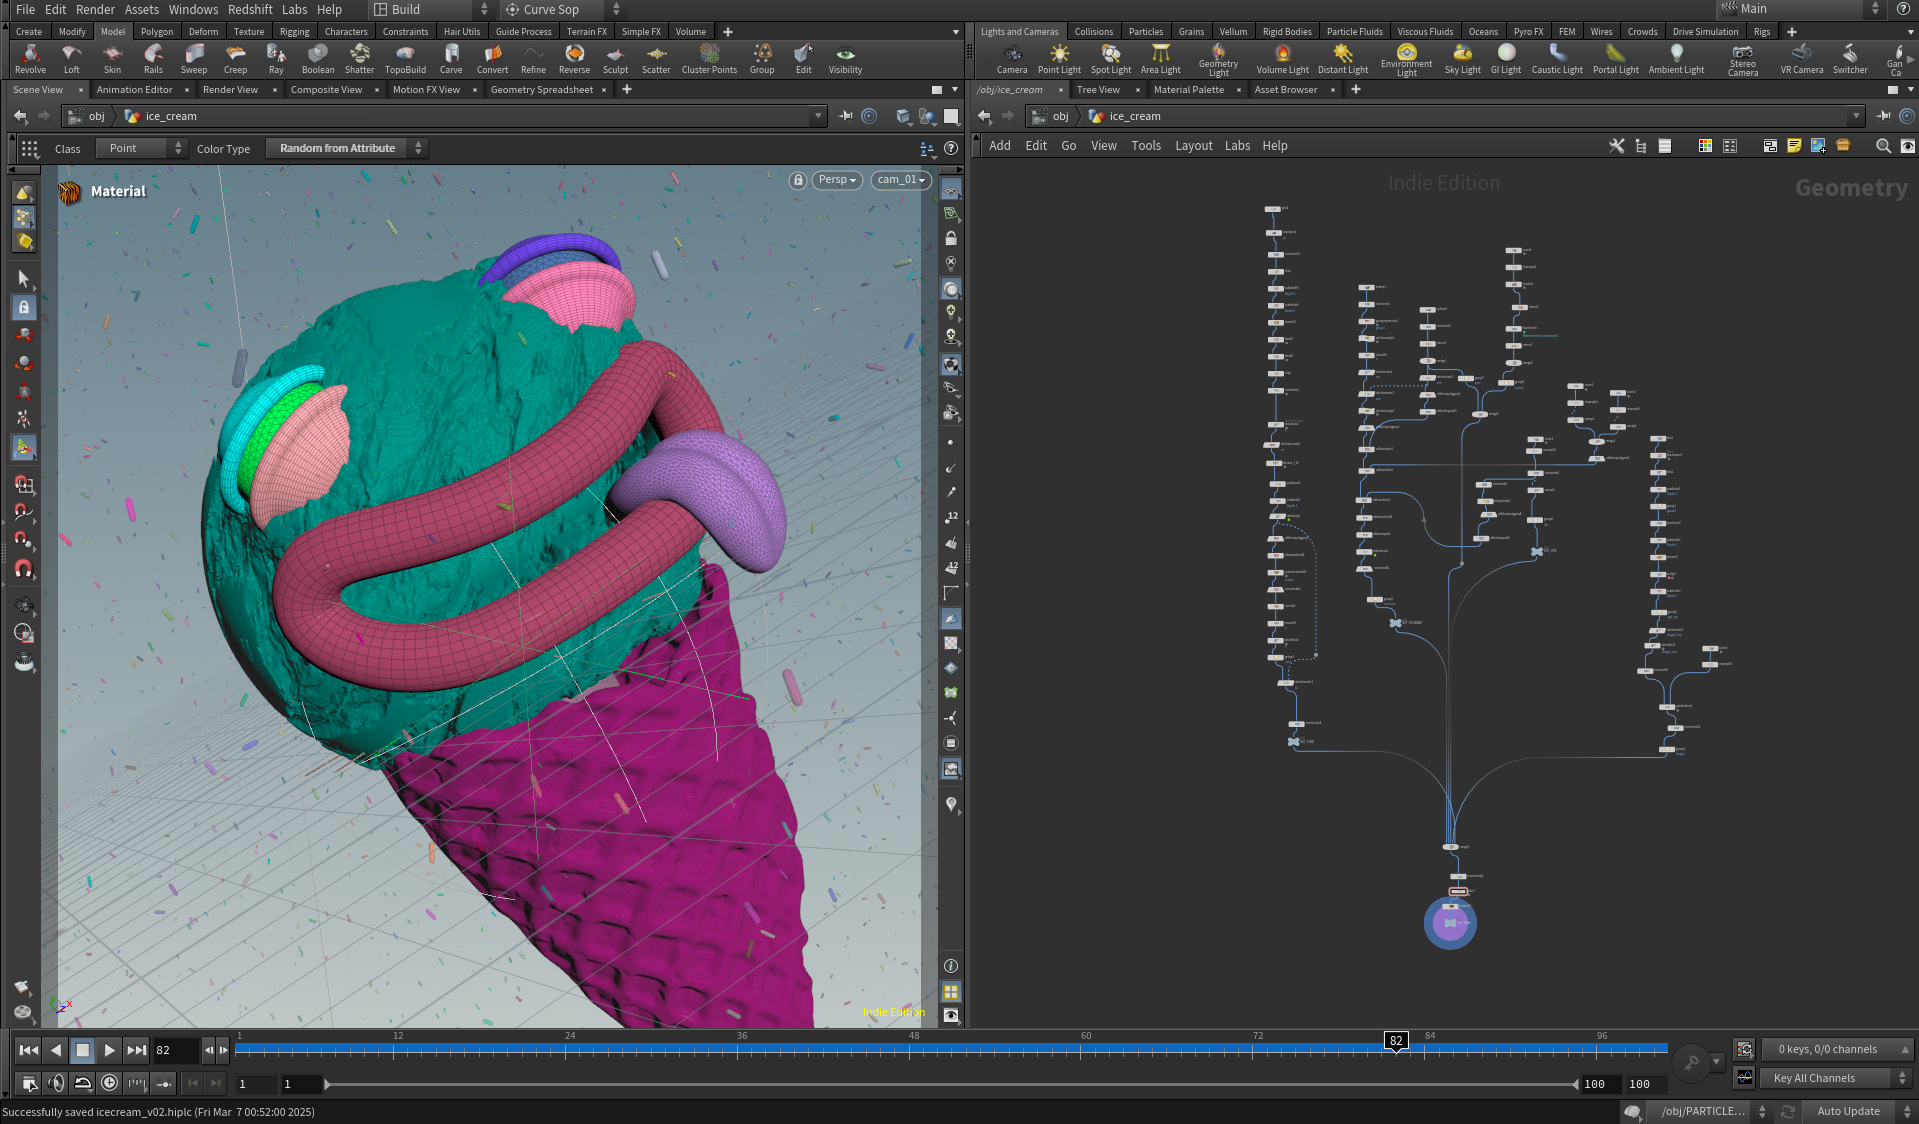The width and height of the screenshot is (1919, 1124).
Task: Open the Build desktop dropdown
Action: point(431,9)
